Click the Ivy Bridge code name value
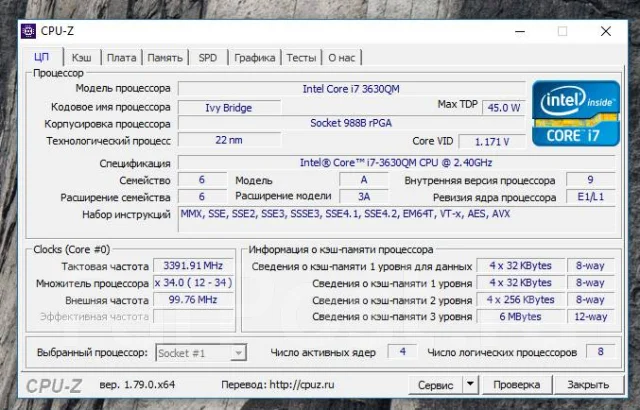The image size is (640, 410). click(x=229, y=108)
